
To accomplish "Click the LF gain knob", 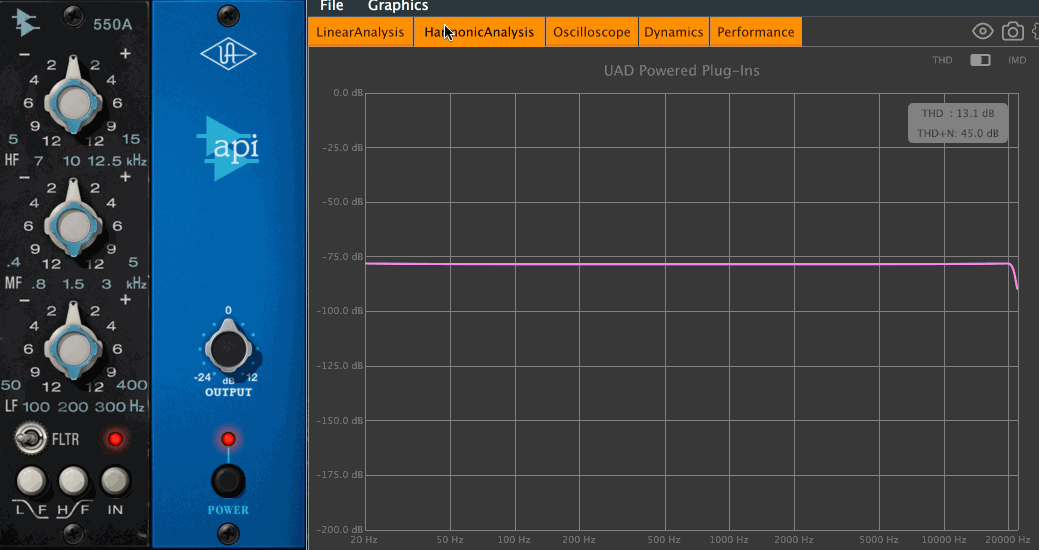I will [x=73, y=348].
